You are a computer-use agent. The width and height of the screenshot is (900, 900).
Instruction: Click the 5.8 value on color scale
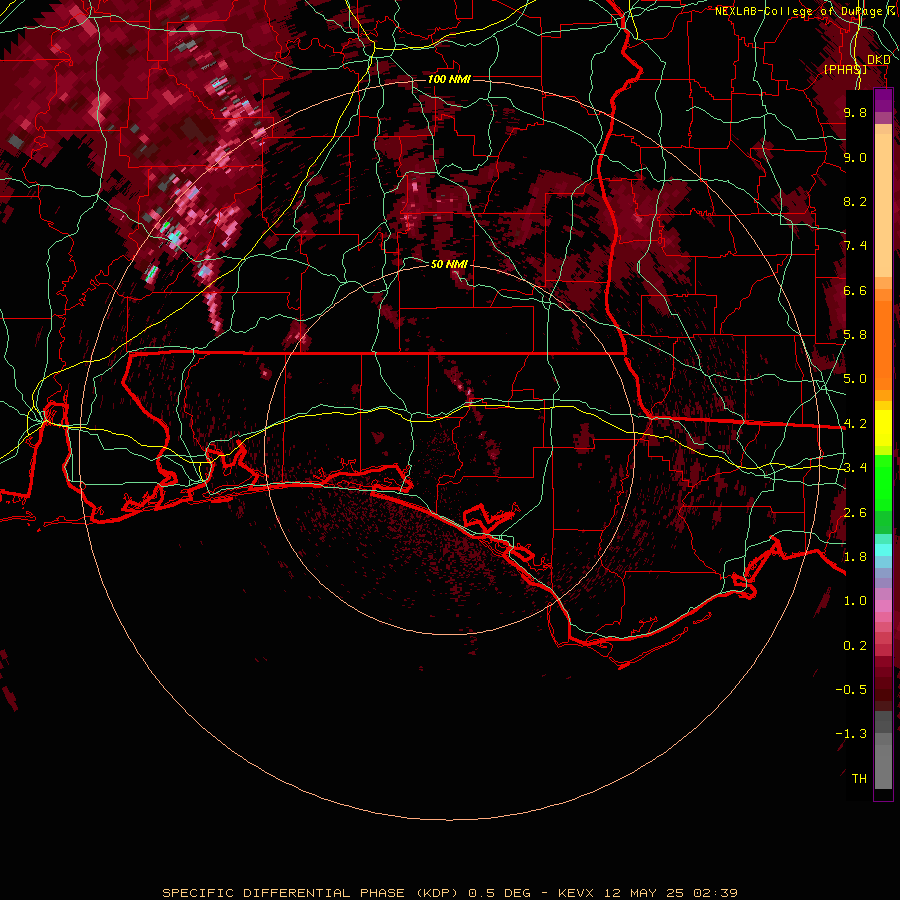855,335
